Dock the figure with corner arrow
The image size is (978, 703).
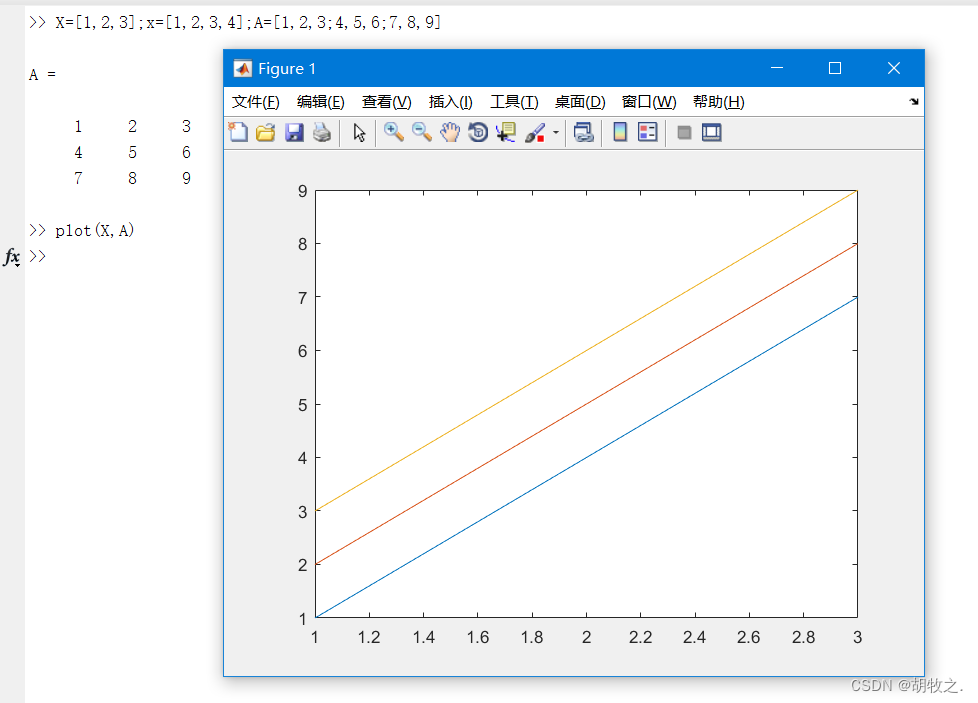914,101
